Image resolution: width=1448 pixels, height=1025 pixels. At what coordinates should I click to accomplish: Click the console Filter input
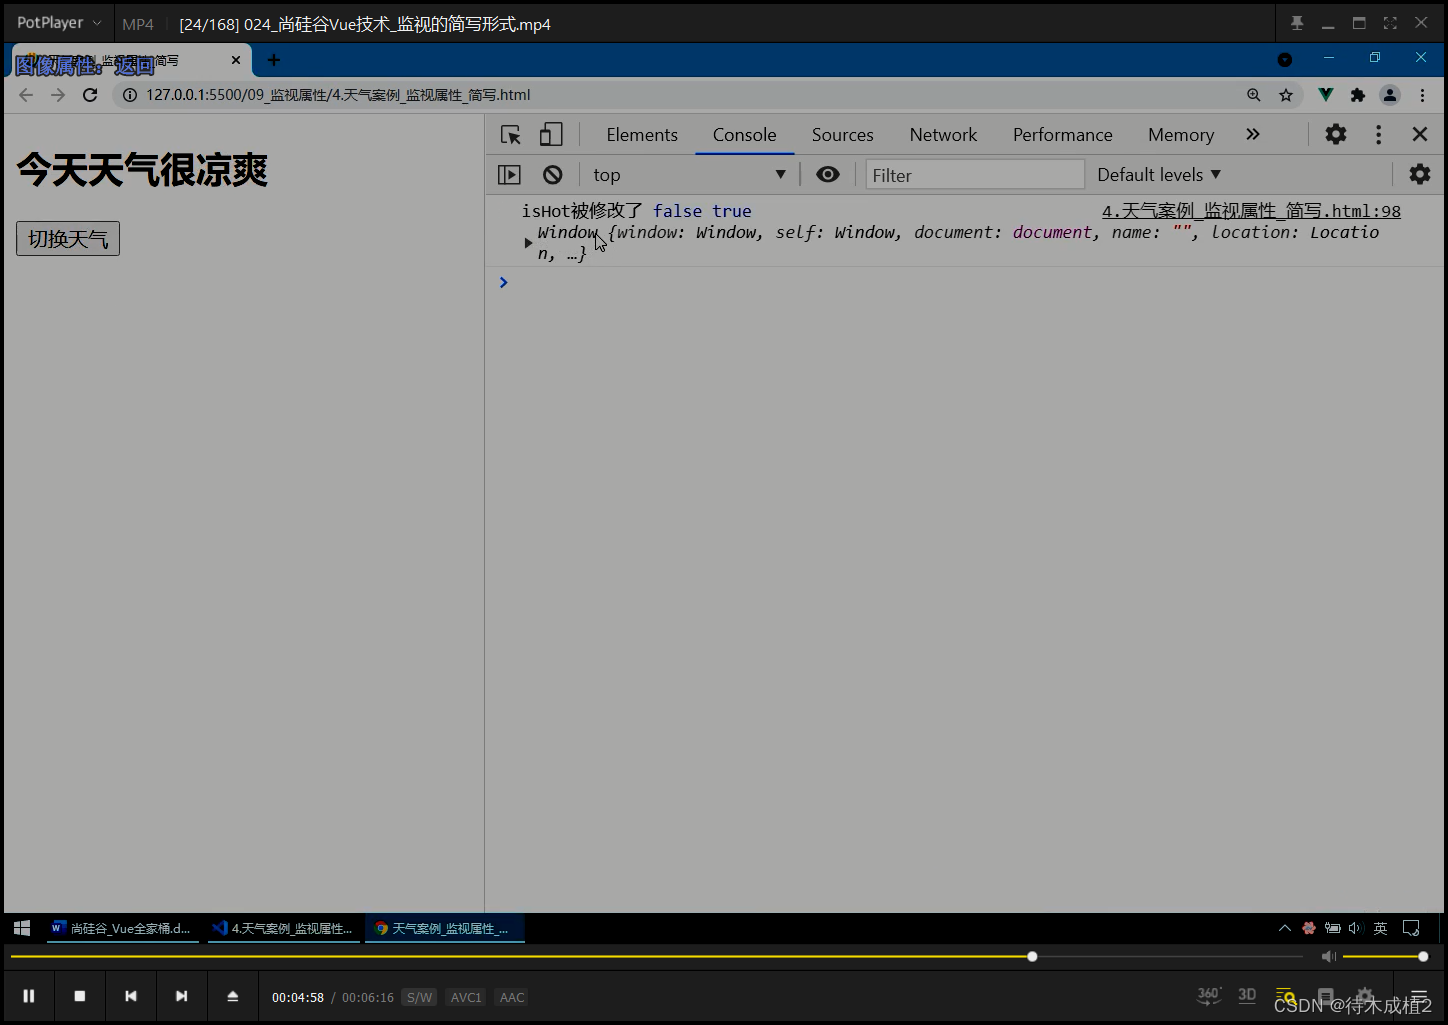pos(975,175)
